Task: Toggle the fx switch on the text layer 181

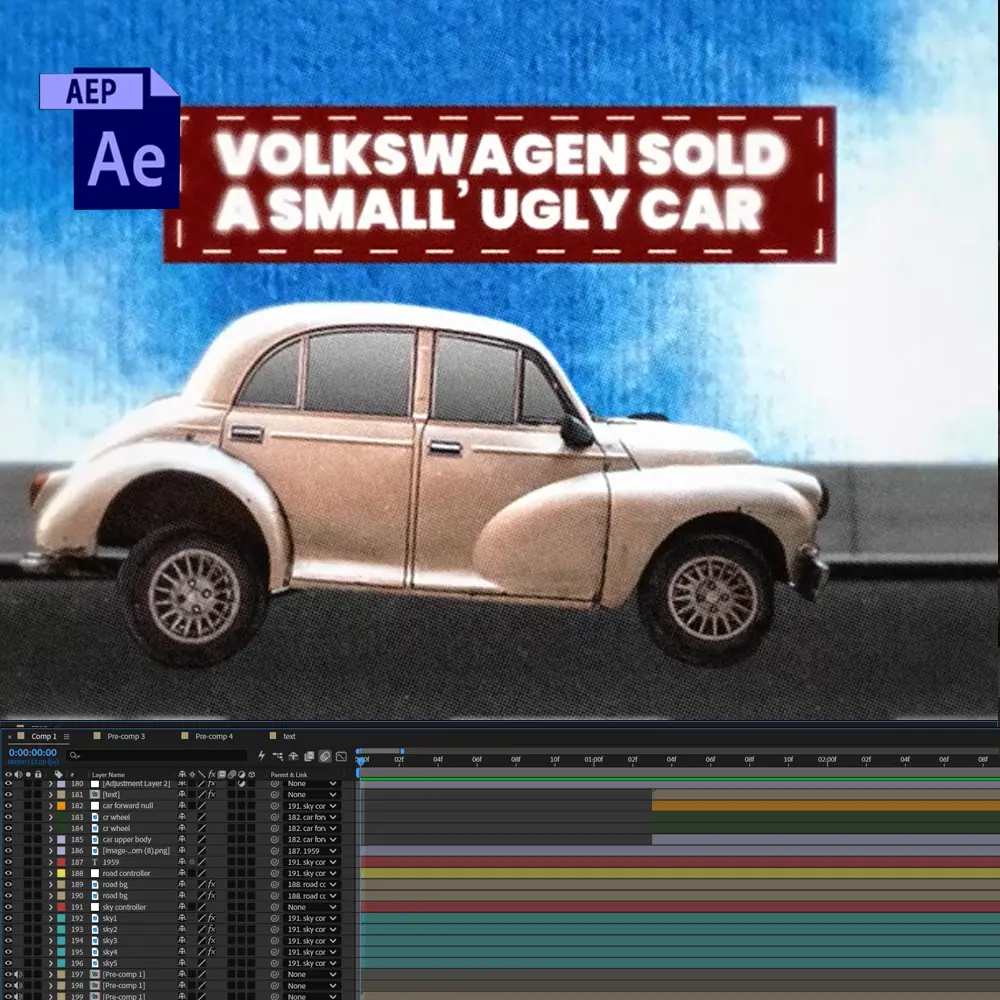Action: point(212,795)
